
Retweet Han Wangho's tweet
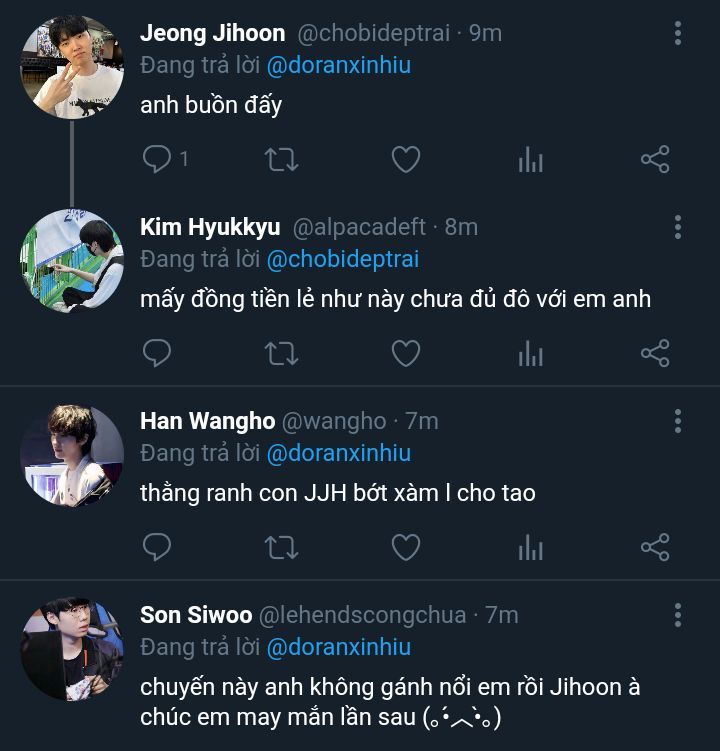click(x=281, y=547)
